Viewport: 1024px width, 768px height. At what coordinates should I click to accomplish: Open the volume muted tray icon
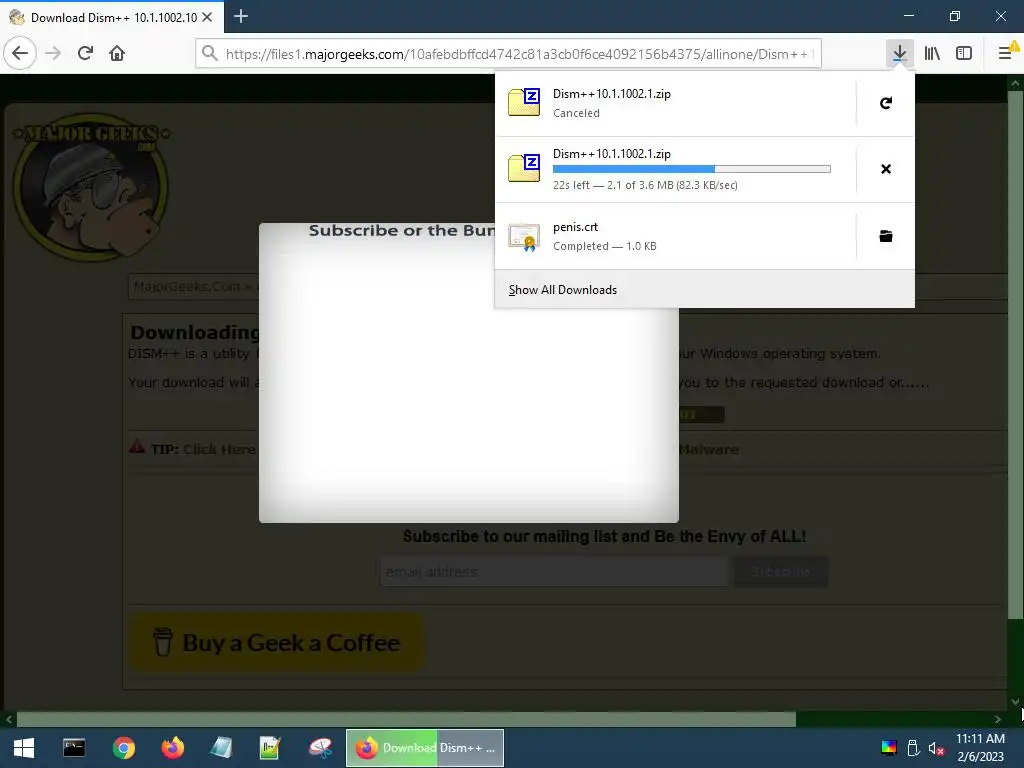pyautogui.click(x=936, y=748)
